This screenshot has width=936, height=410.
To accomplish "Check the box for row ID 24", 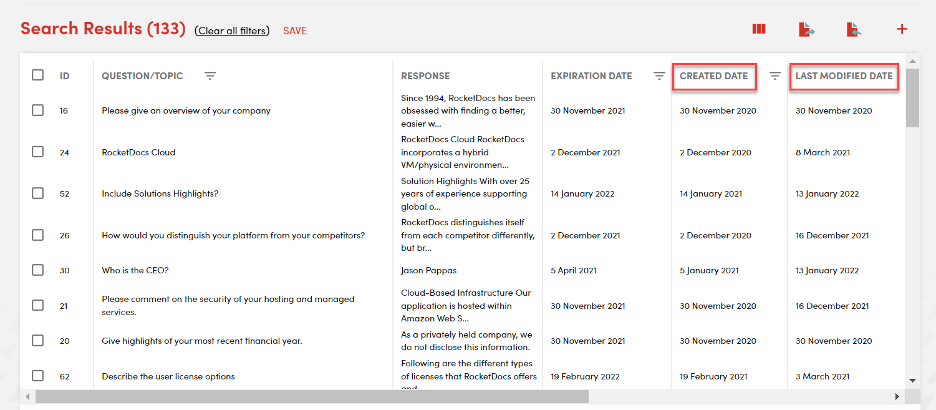I will [x=38, y=152].
